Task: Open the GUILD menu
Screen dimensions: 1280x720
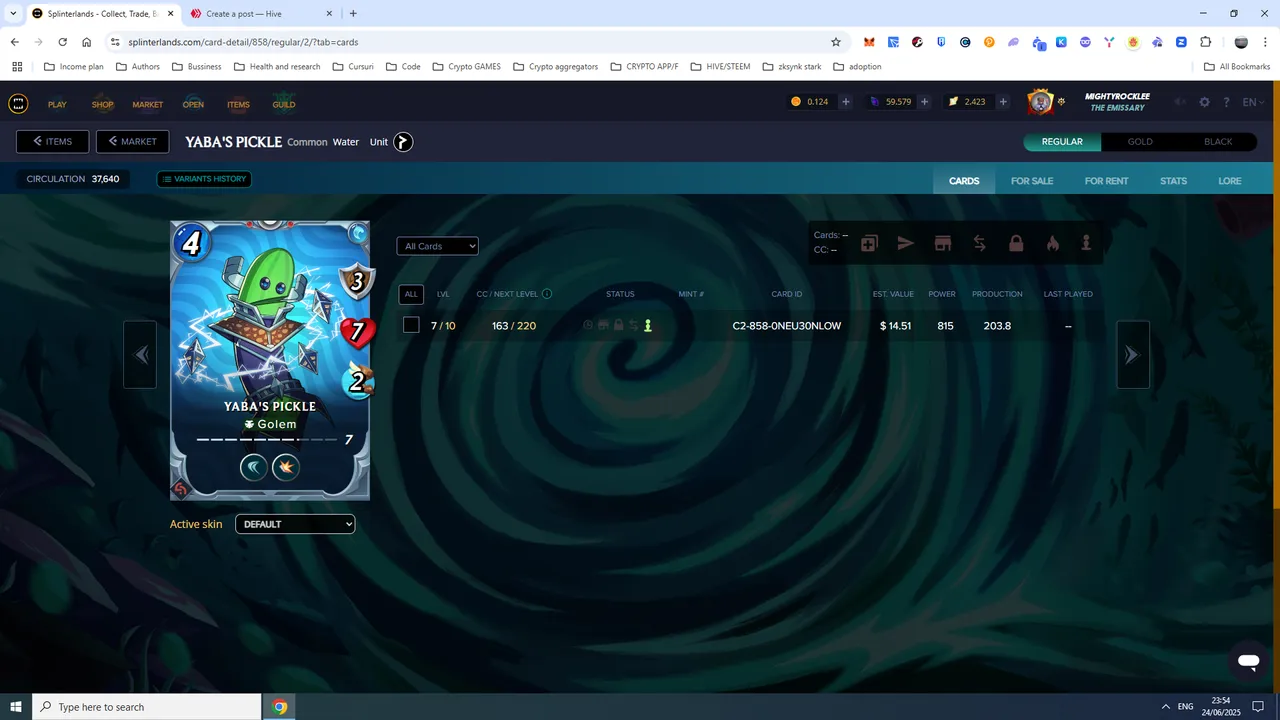Action: point(284,104)
